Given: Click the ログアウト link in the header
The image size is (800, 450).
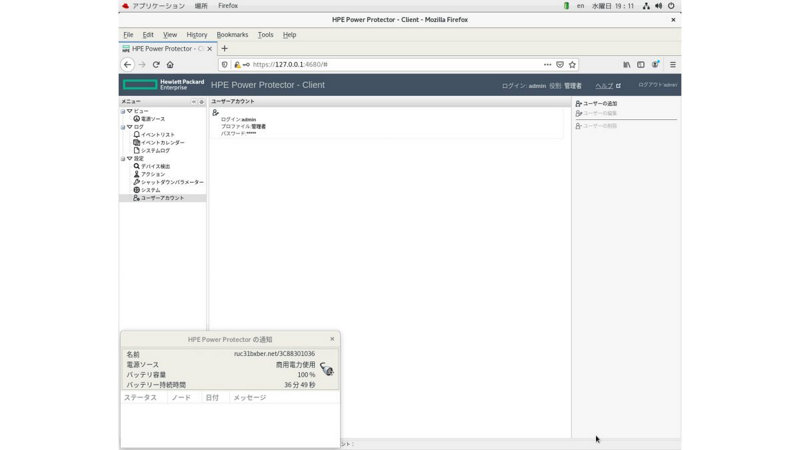Looking at the screenshot, I should 657,85.
